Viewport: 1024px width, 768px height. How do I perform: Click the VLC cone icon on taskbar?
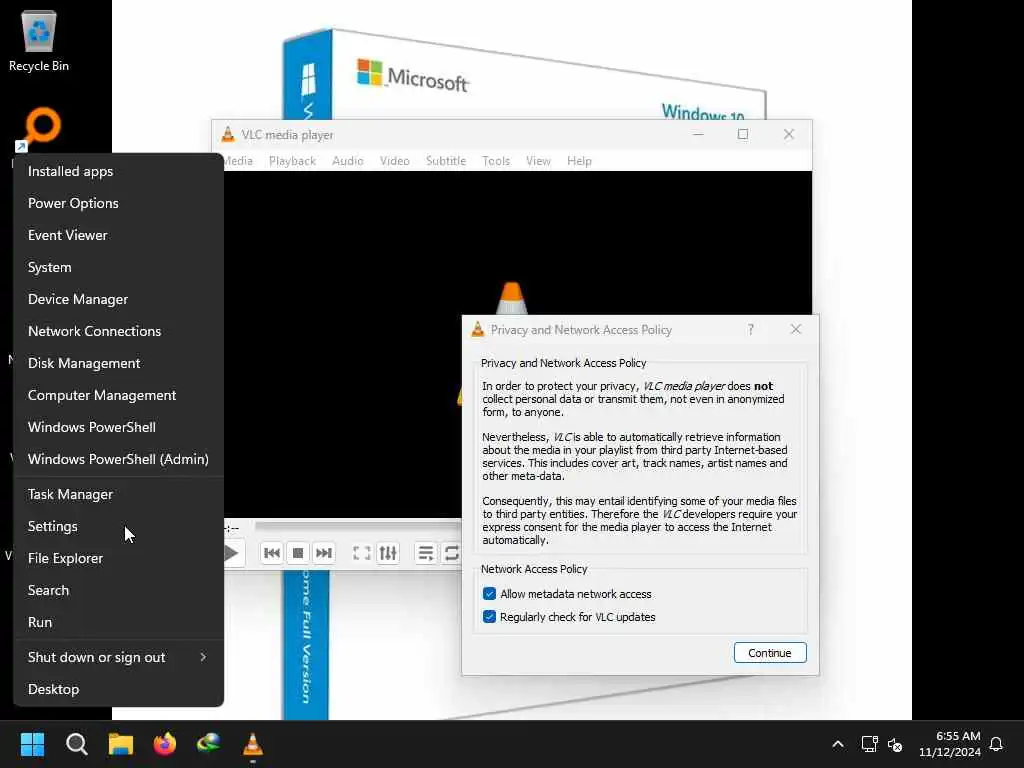pos(253,744)
